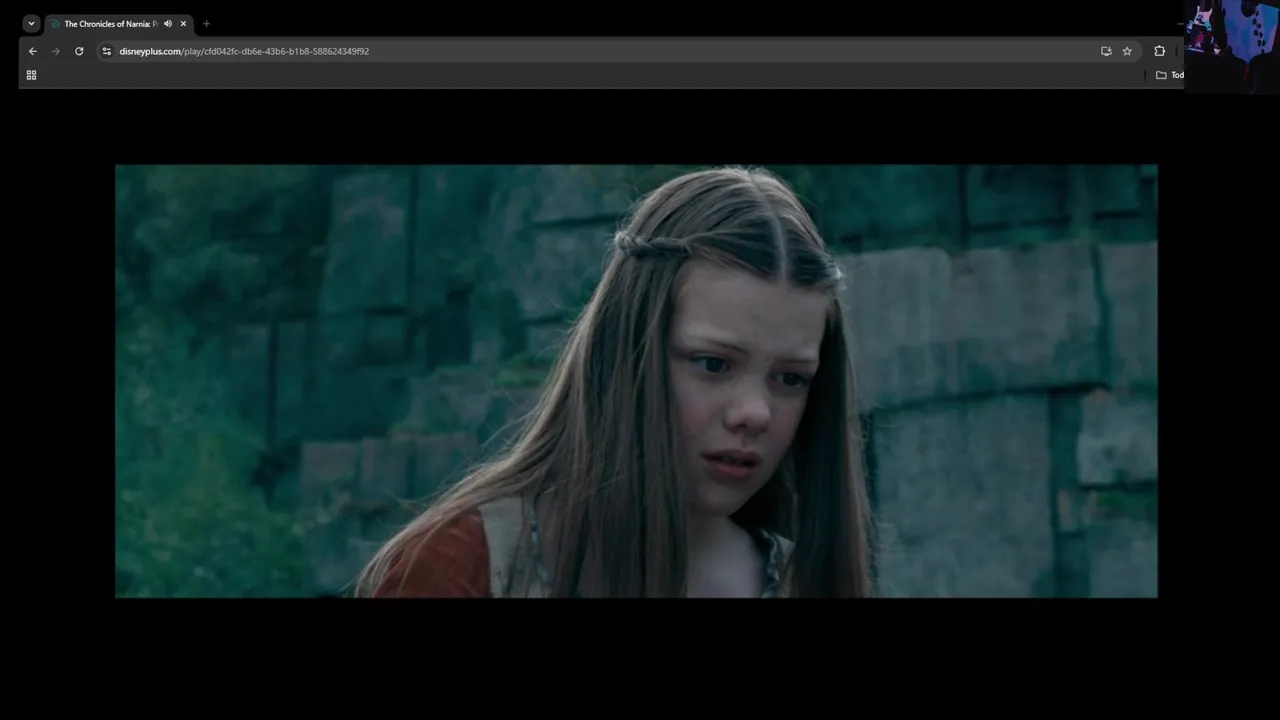This screenshot has height=720, width=1280.
Task: Open a new browser tab
Action: coord(206,24)
